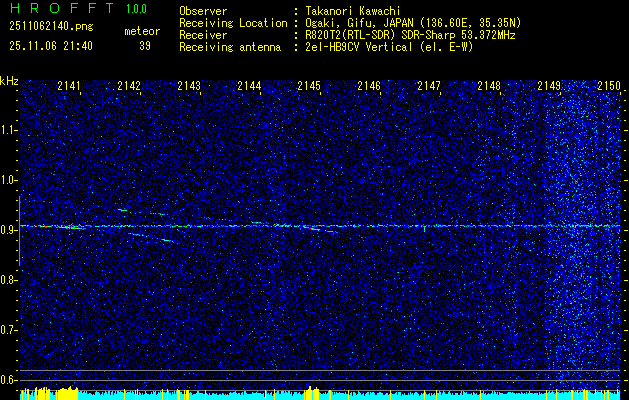Click the 2148 time axis marker
The width and height of the screenshot is (629, 400).
[x=489, y=86]
